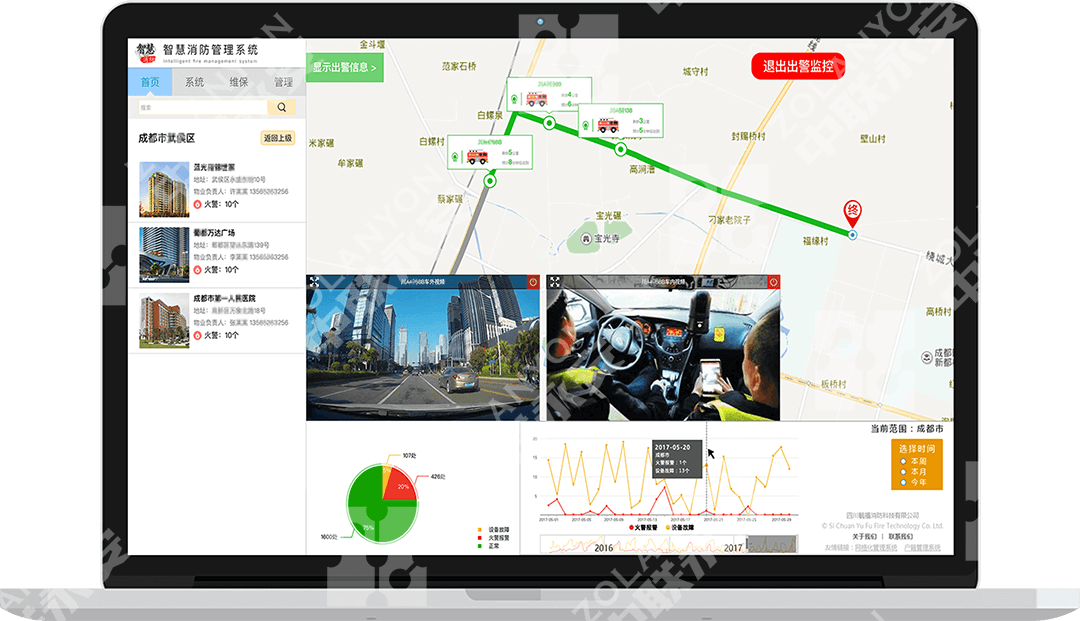
Task: Toggle the 火警报警 series in the line chart legend
Action: 643,528
